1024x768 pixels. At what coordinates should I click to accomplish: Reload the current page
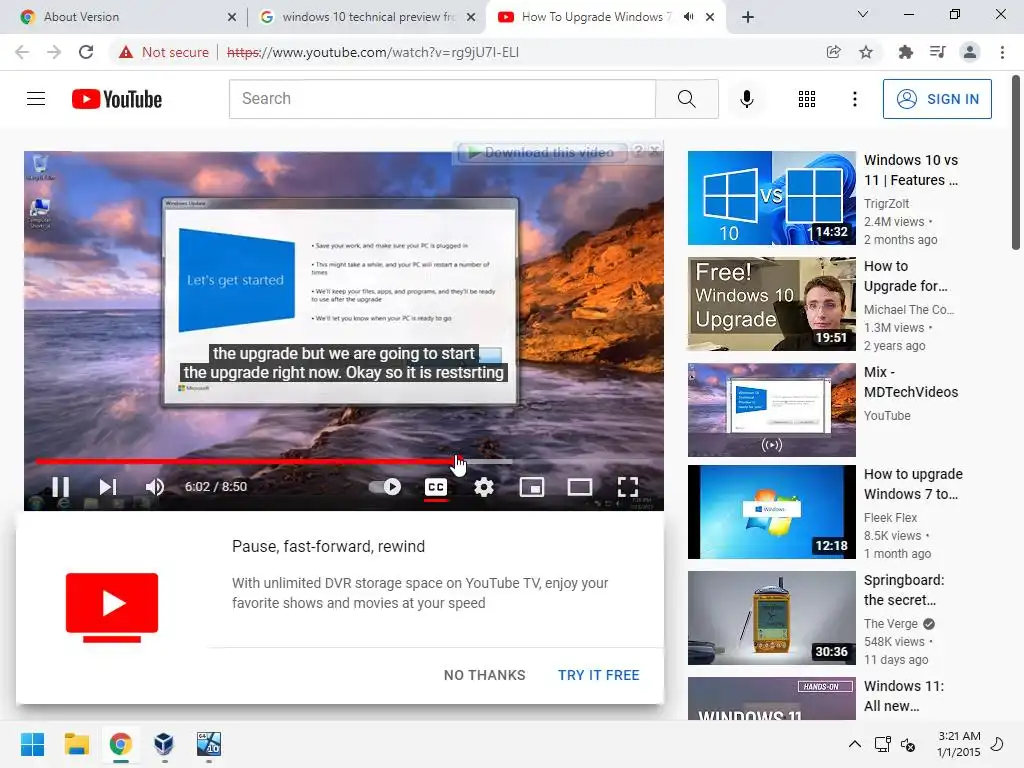[x=86, y=52]
